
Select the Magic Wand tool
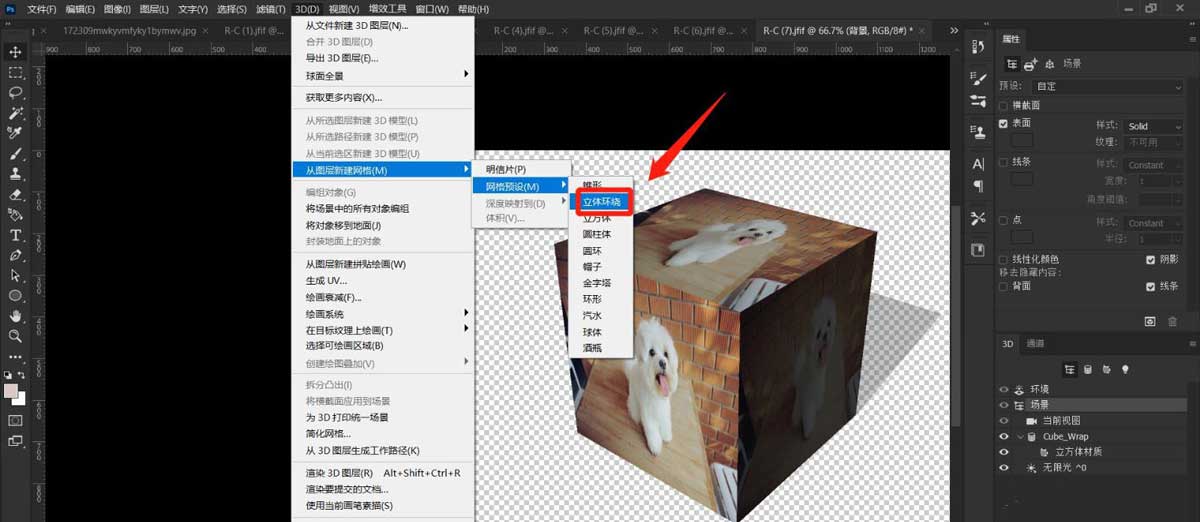click(x=16, y=113)
